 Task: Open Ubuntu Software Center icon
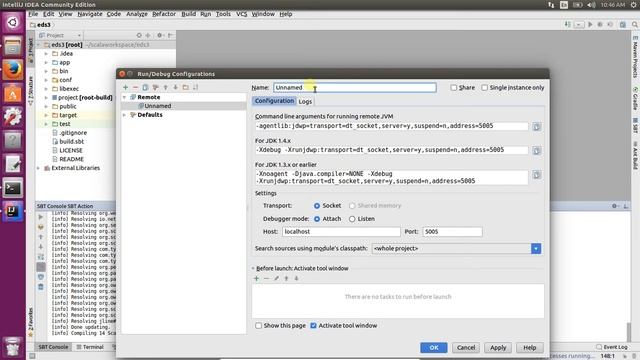tap(13, 93)
